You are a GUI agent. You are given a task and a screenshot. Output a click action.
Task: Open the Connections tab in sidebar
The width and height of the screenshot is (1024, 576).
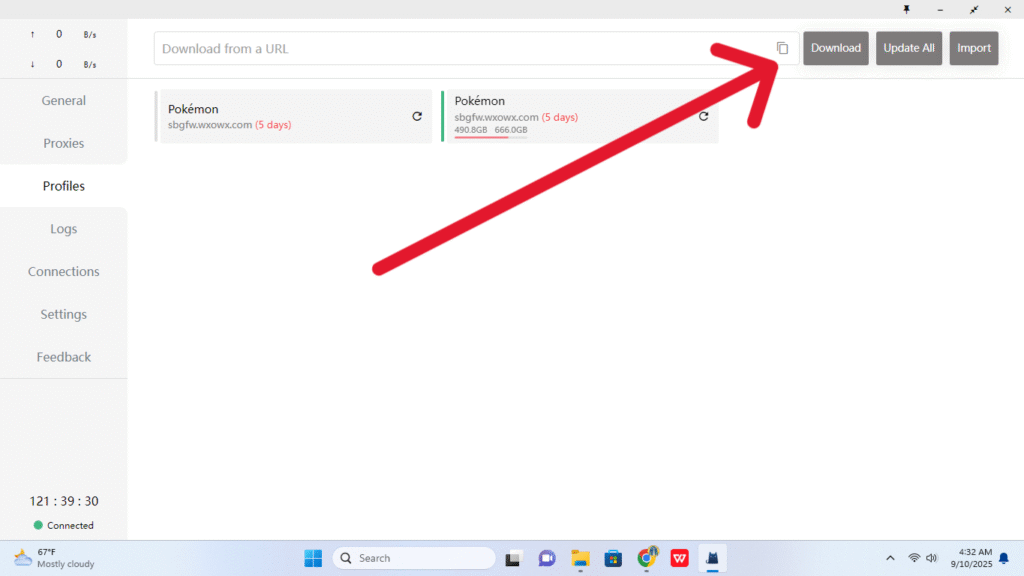click(63, 271)
